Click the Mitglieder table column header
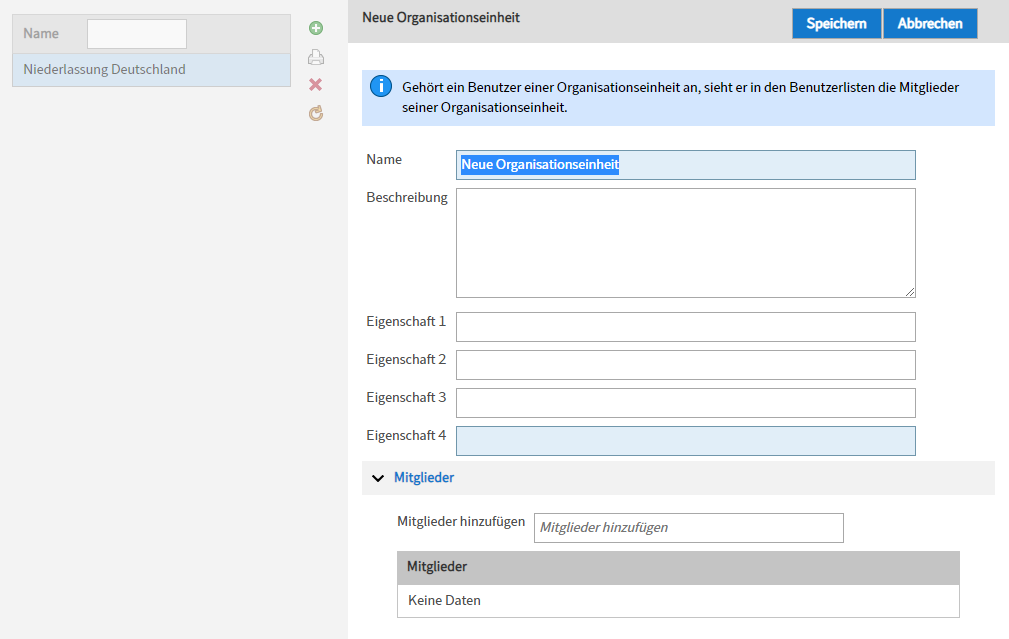 tap(678, 568)
